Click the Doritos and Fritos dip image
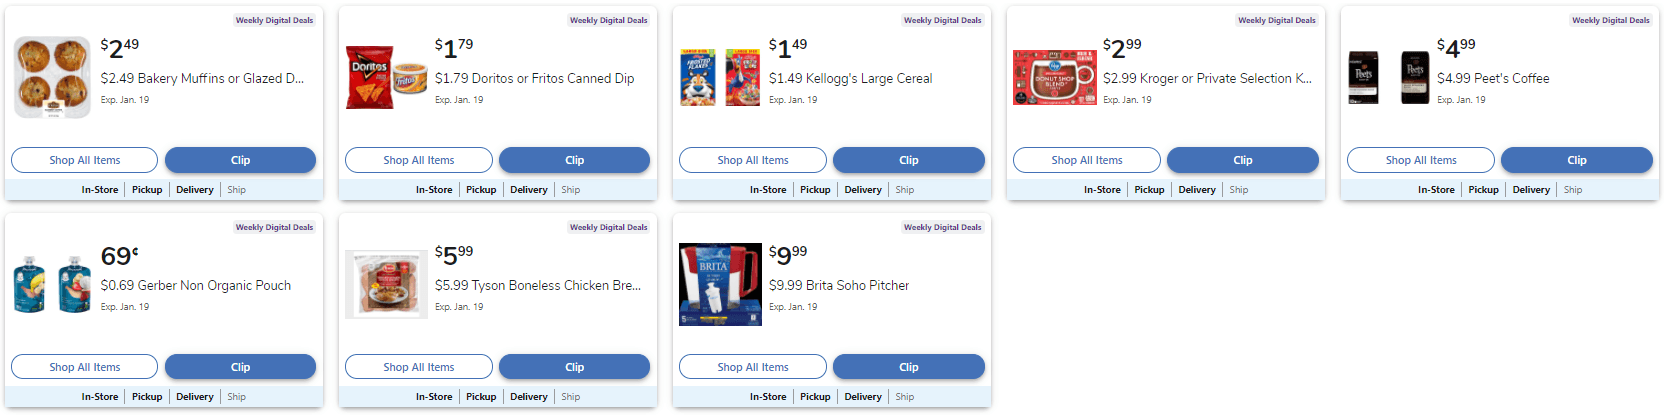This screenshot has height=415, width=1672. 386,77
